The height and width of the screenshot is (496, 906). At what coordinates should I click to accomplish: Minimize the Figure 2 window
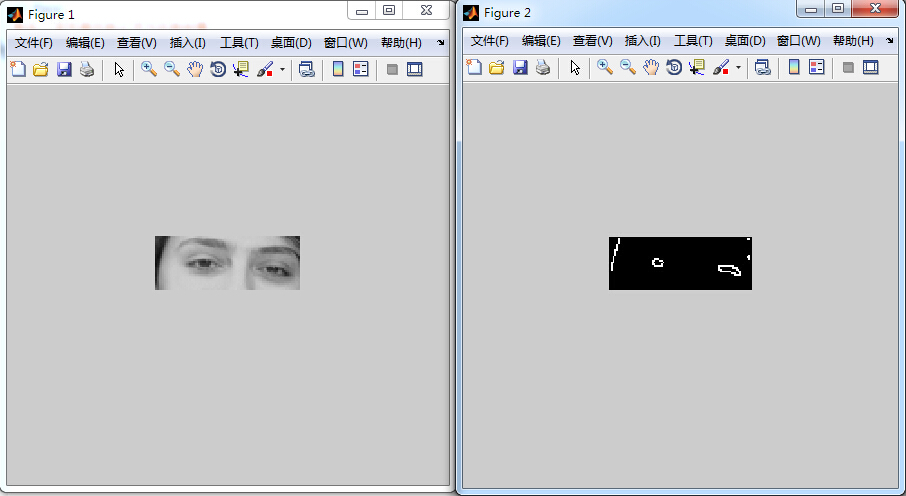tap(810, 9)
